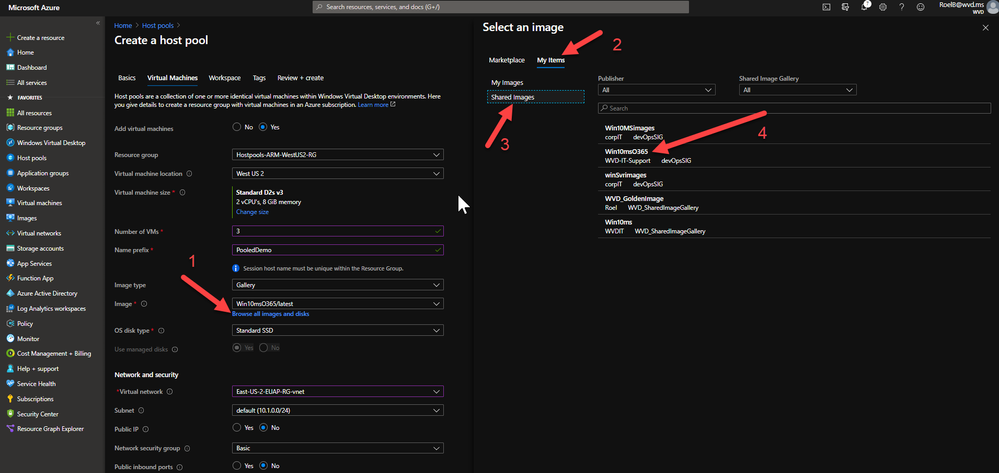Open Function App sidebar icon
This screenshot has width=999, height=473.
click(10, 279)
